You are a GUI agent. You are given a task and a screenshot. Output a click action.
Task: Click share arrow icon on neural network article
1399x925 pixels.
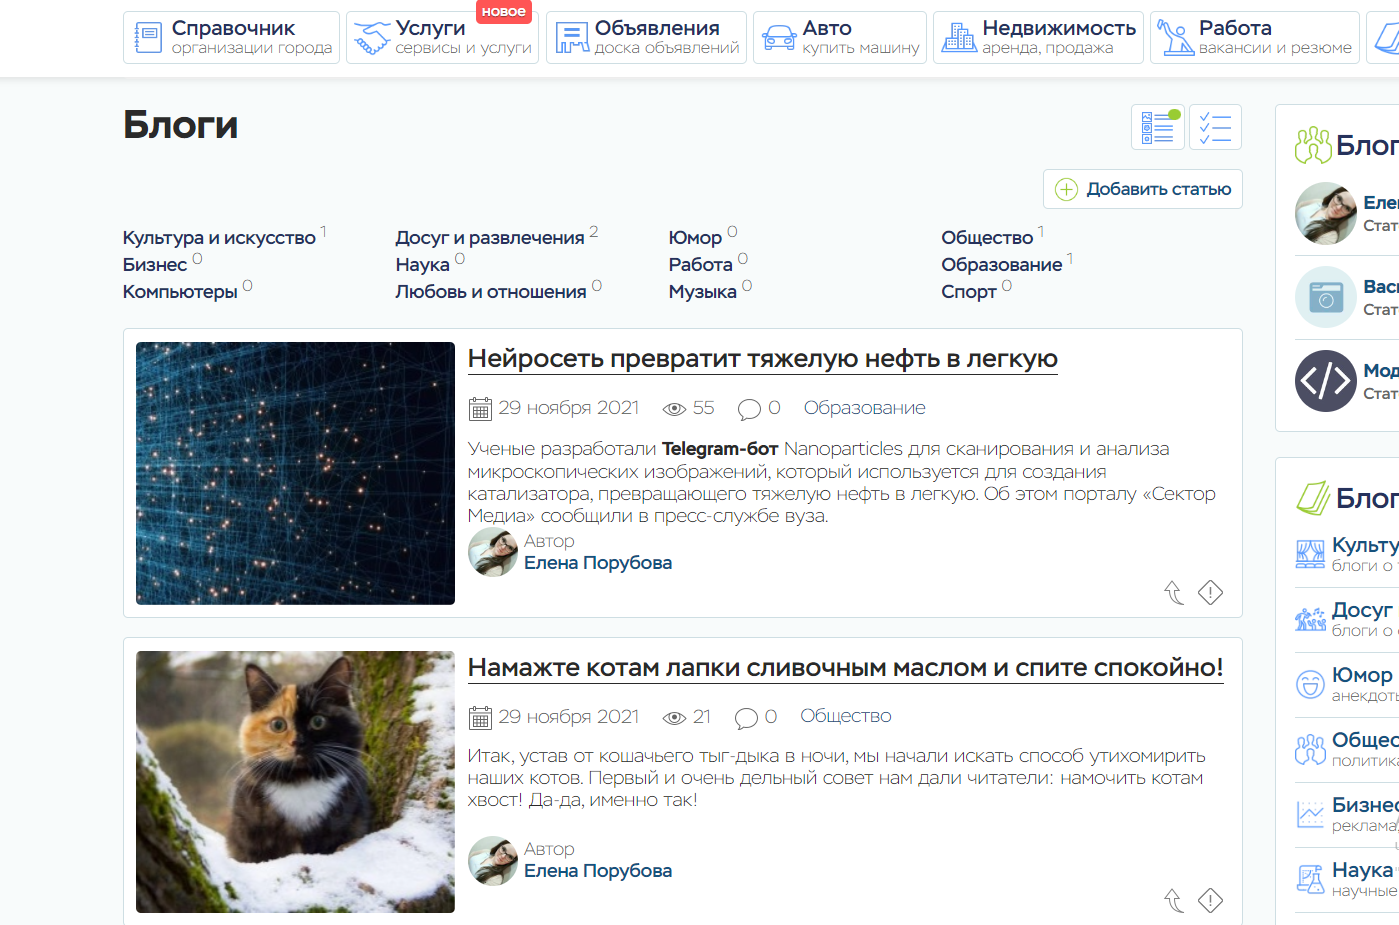pyautogui.click(x=1174, y=593)
